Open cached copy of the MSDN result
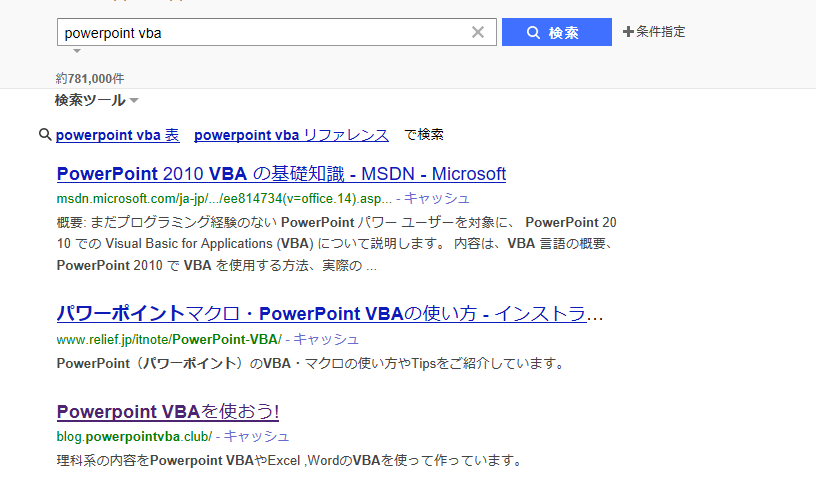This screenshot has width=816, height=485. tap(437, 198)
